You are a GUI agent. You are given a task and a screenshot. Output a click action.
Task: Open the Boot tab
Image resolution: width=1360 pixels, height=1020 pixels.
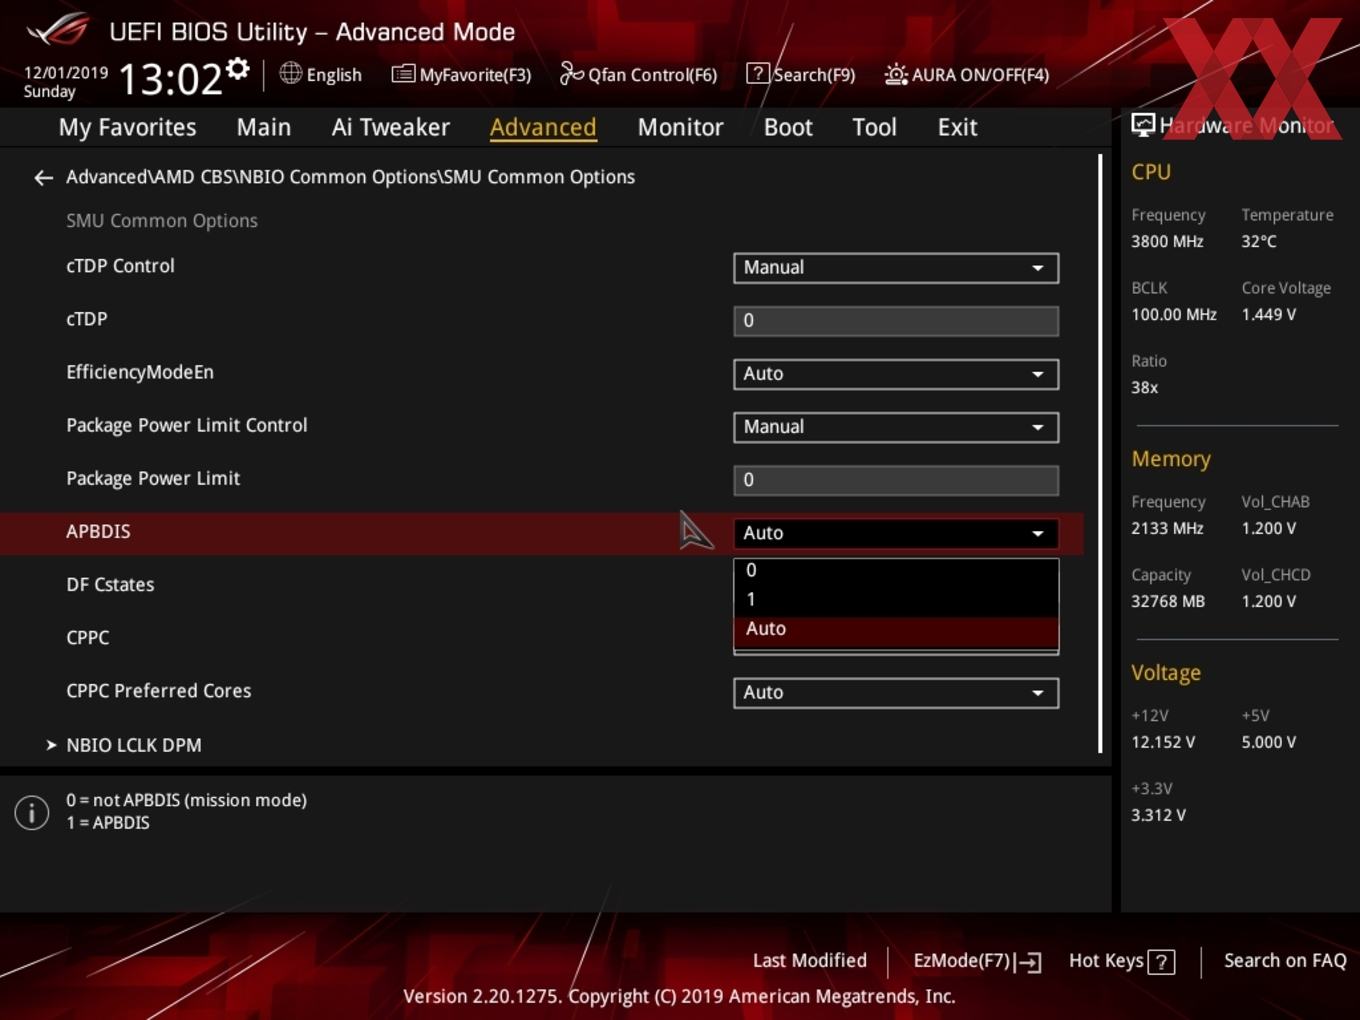(788, 127)
